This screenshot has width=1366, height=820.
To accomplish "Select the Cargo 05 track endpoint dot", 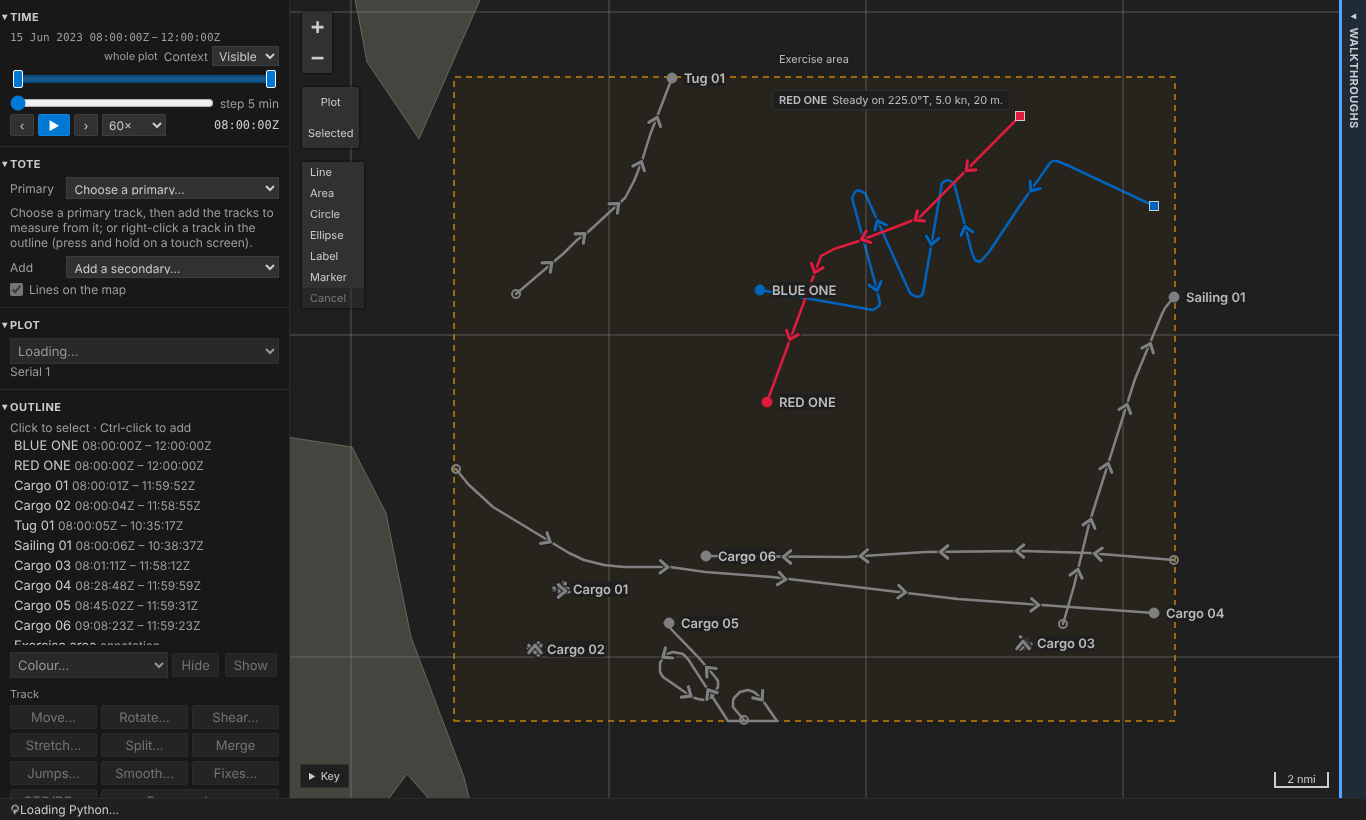I will click(669, 623).
